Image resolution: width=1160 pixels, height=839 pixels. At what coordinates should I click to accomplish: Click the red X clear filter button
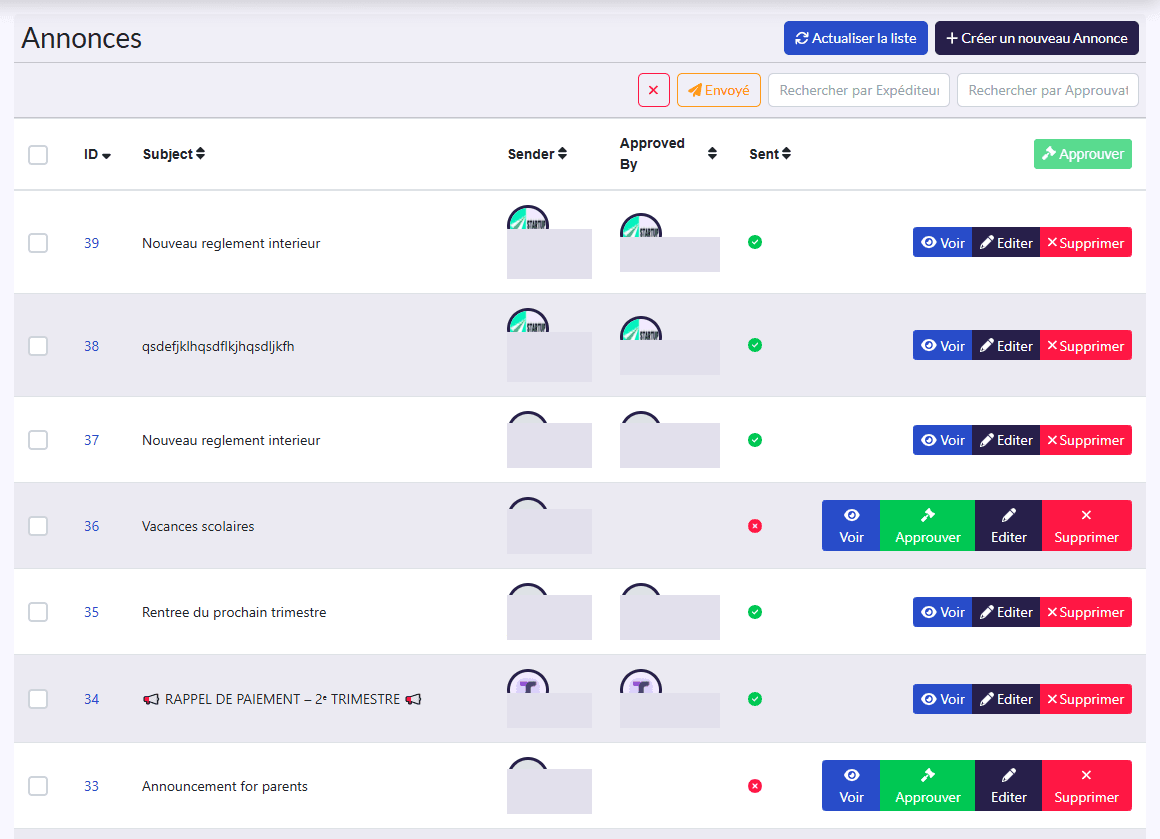pyautogui.click(x=654, y=90)
